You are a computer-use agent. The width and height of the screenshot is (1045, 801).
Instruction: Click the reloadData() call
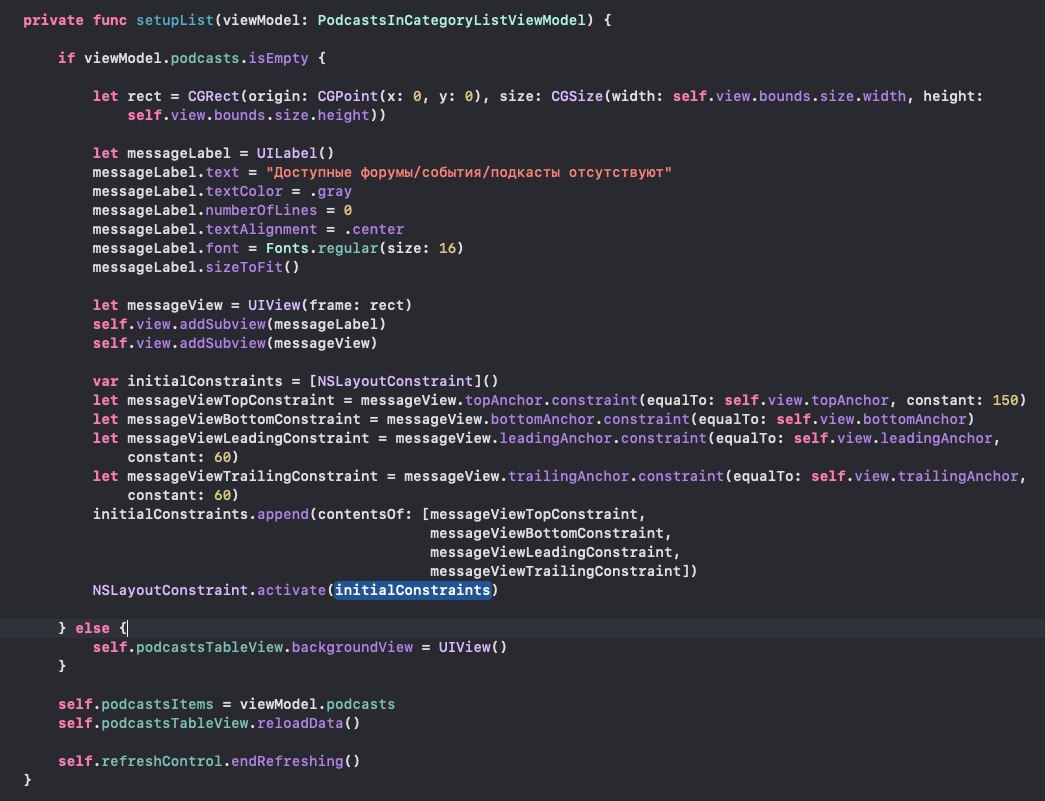point(308,722)
